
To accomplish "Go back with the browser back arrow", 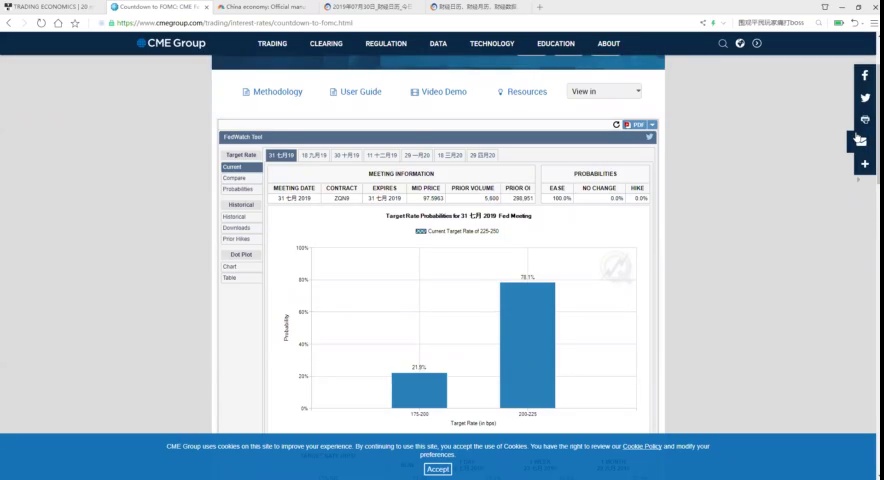I will tap(8, 23).
